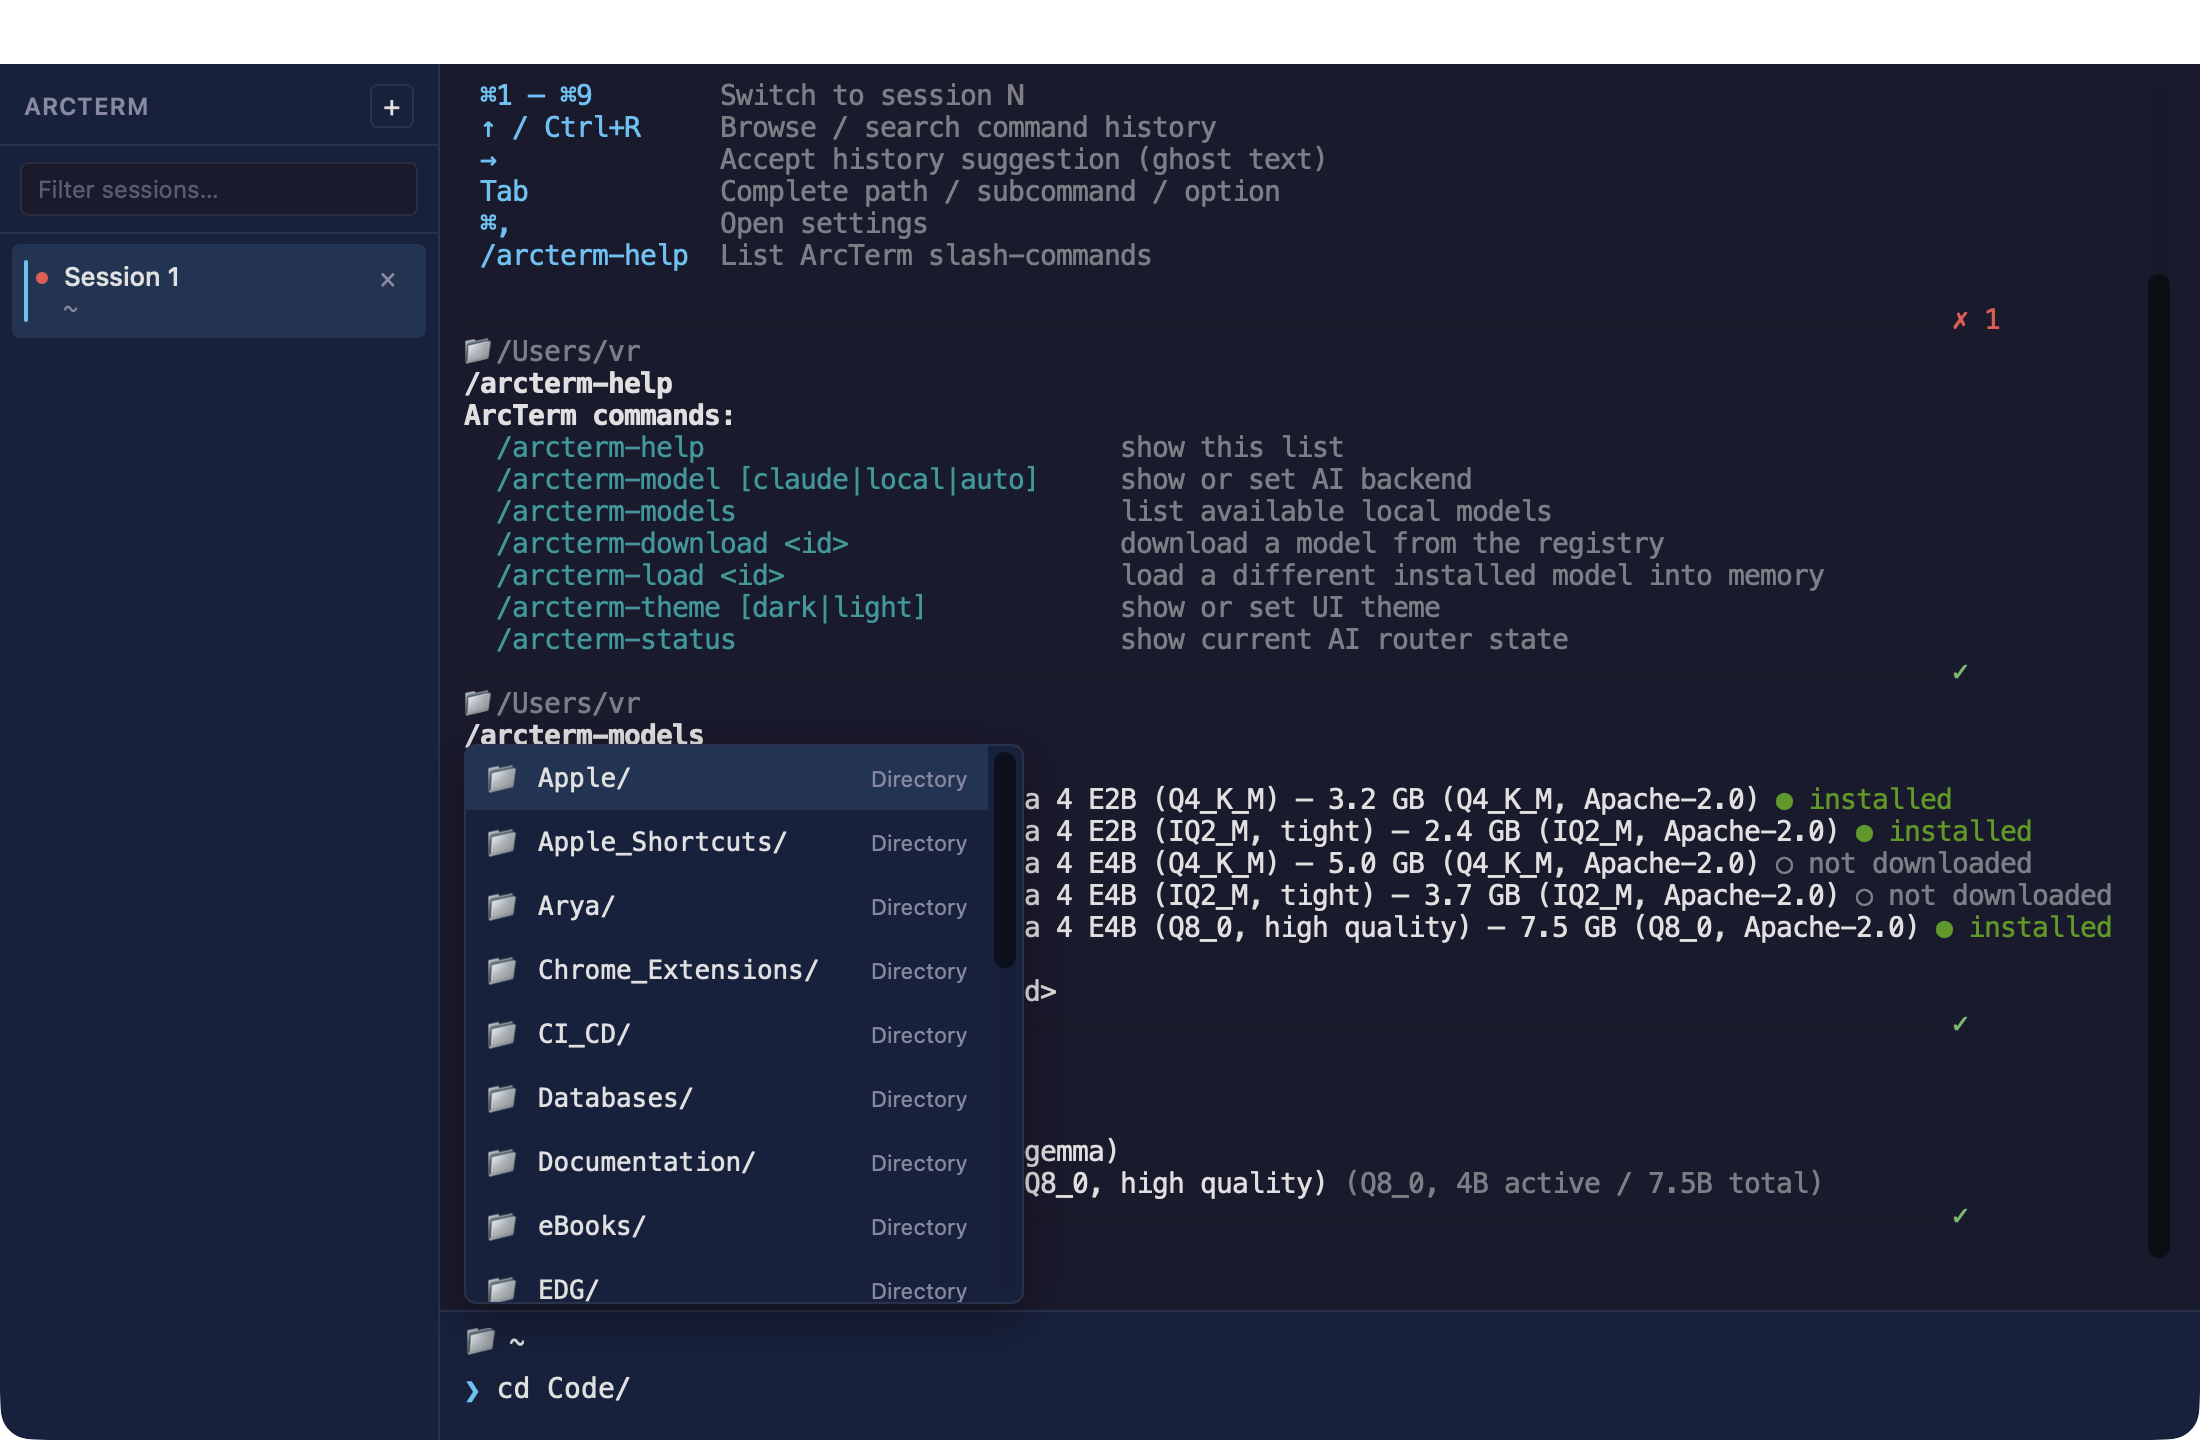Screen dimensions: 2200x1440
Task: Click the /arcterm-status command
Action: tap(616, 640)
